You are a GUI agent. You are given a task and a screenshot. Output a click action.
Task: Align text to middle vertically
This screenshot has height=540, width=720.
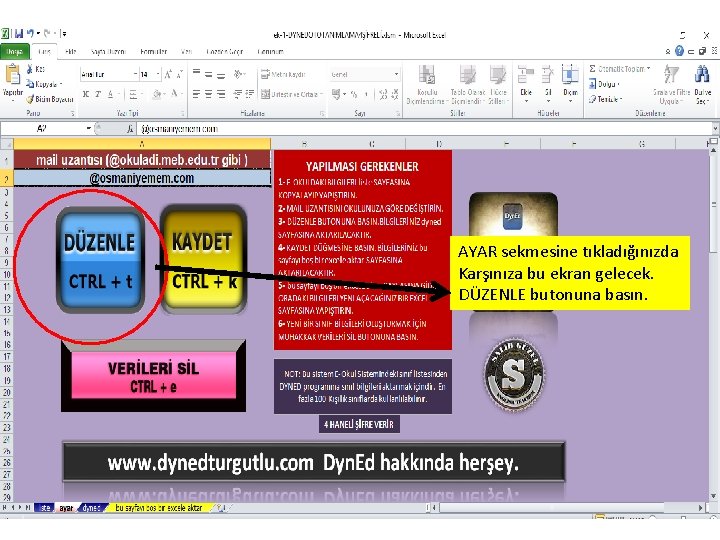click(x=208, y=73)
